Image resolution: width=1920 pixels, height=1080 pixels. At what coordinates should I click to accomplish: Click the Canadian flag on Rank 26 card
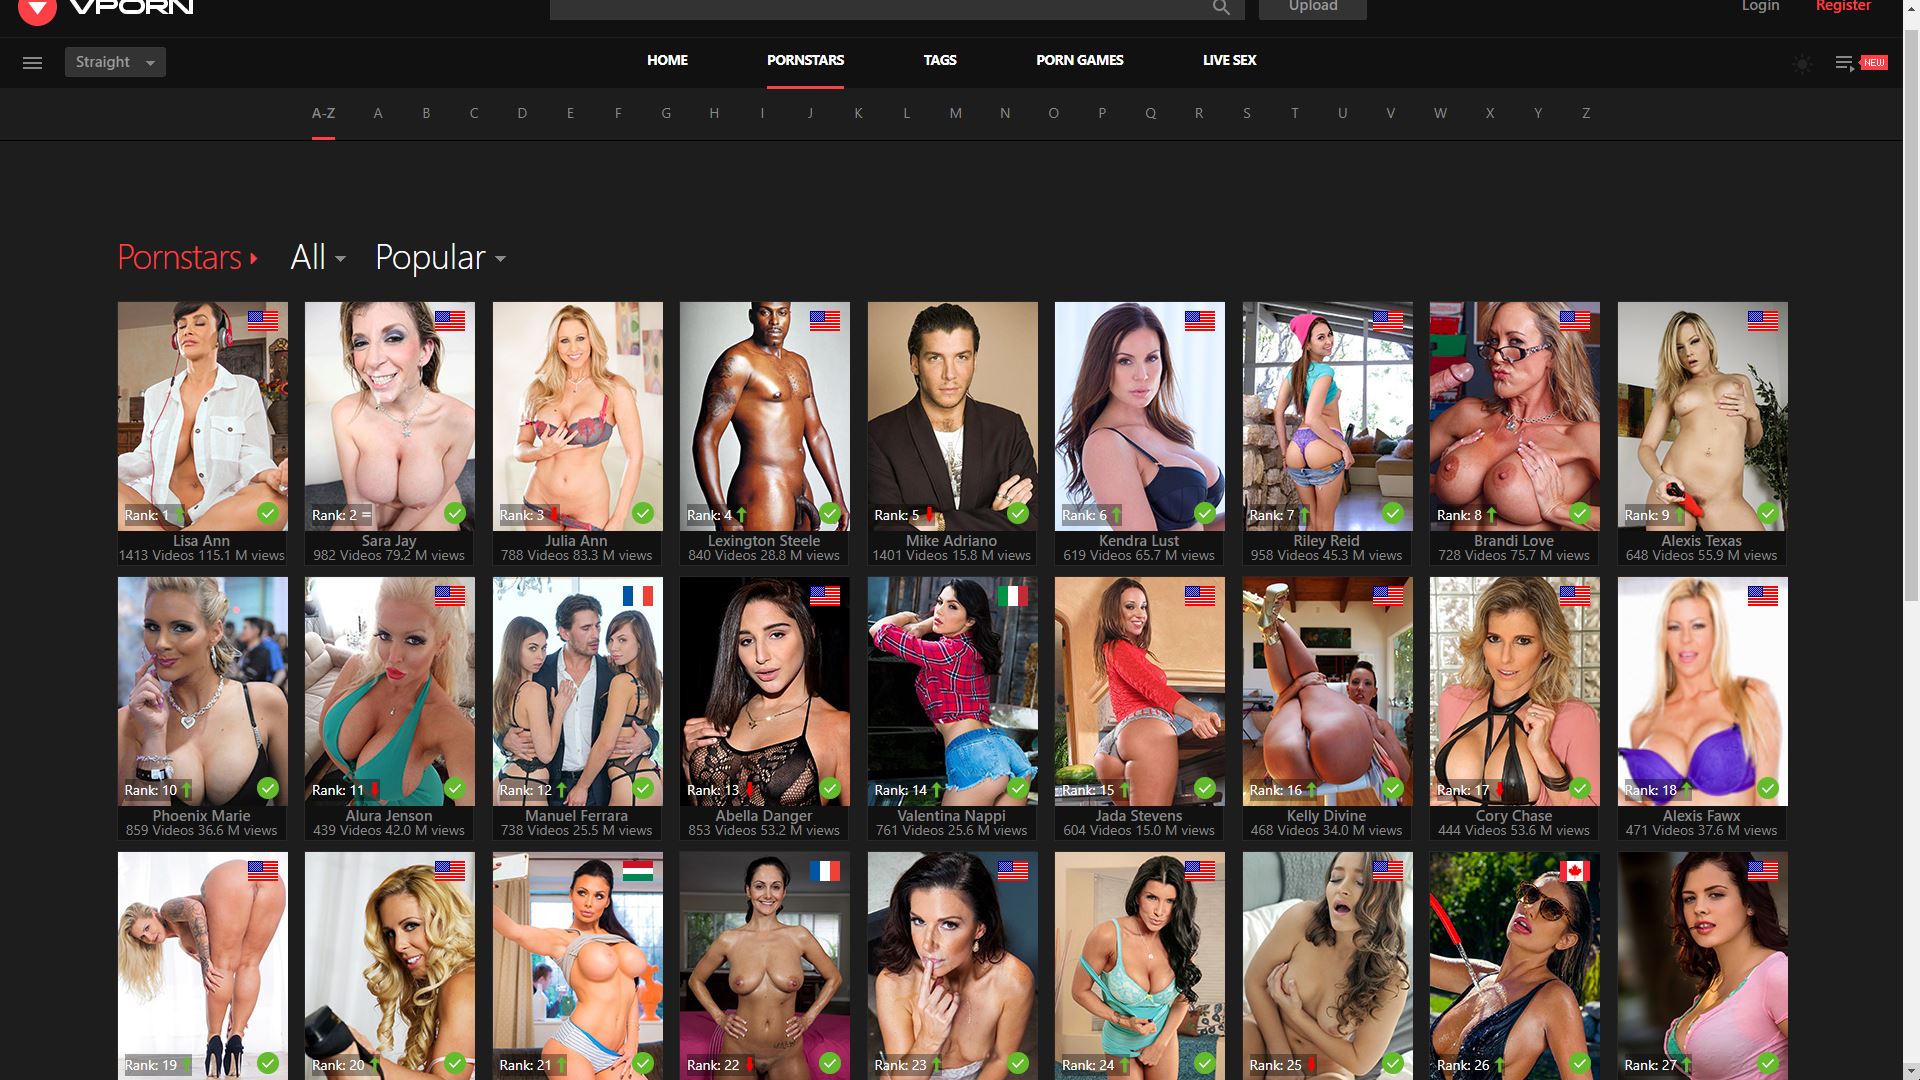[1574, 871]
